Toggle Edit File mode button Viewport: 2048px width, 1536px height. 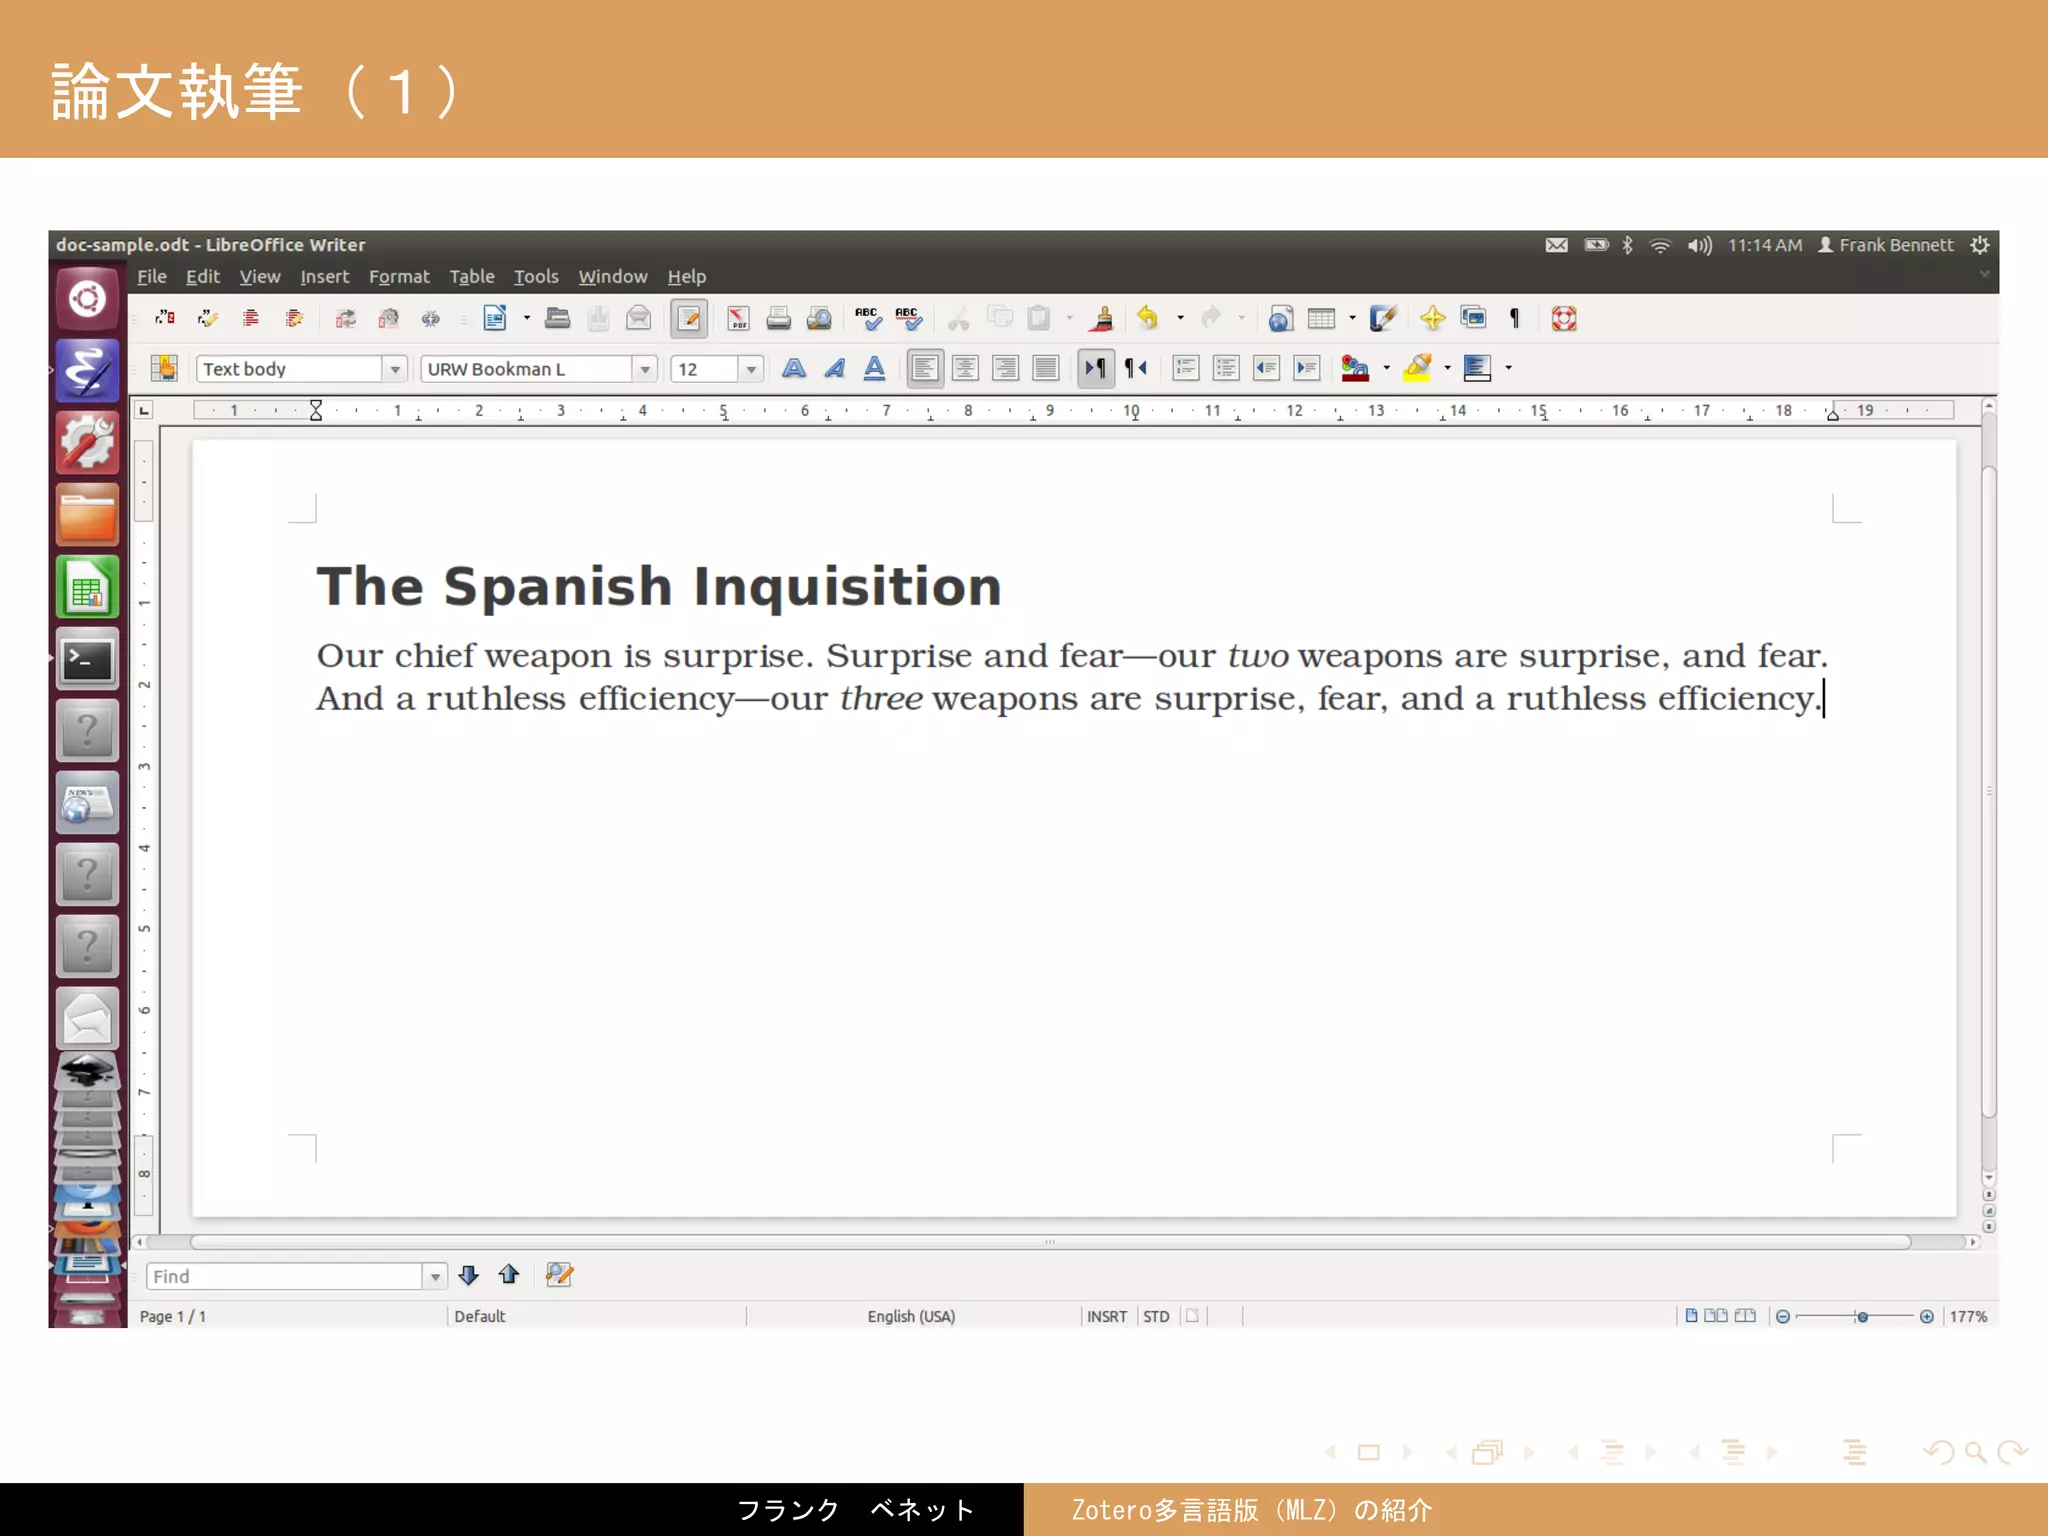point(689,319)
